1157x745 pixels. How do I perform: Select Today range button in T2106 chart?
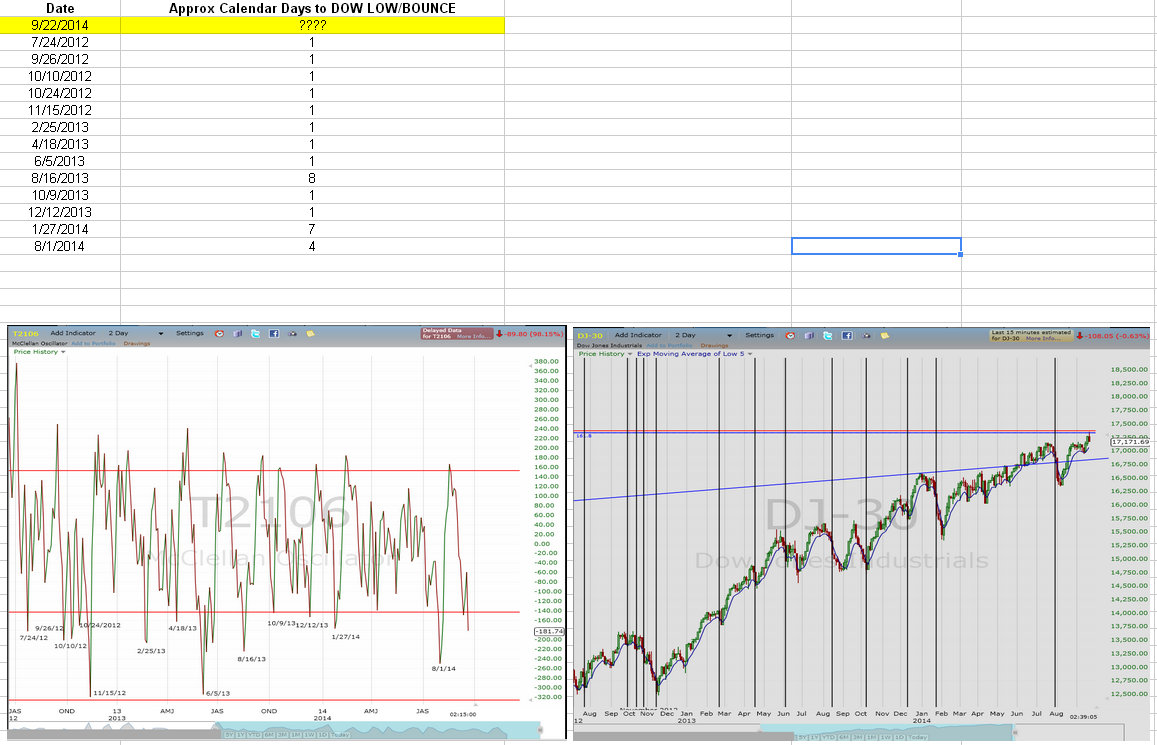tap(340, 735)
